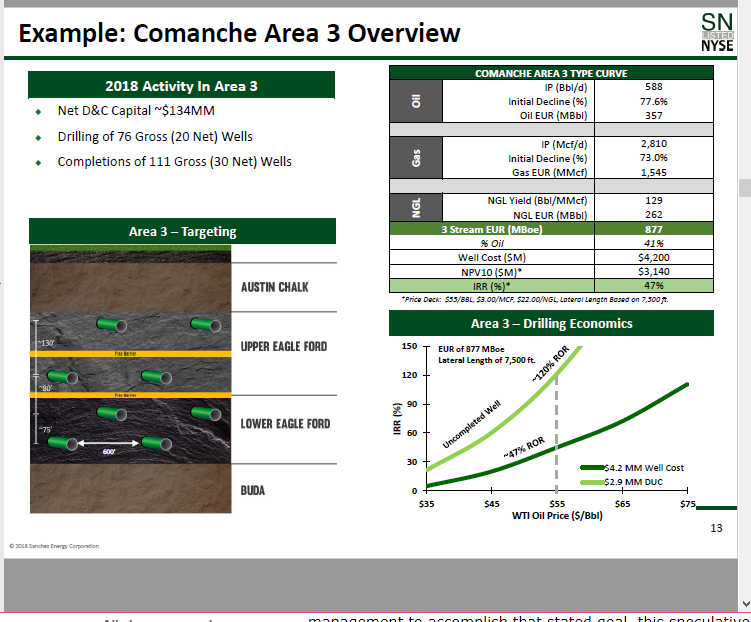Click the '3 Stream EUR (MBoe)' row label
Screen dimensions: 751x622
click(491, 229)
